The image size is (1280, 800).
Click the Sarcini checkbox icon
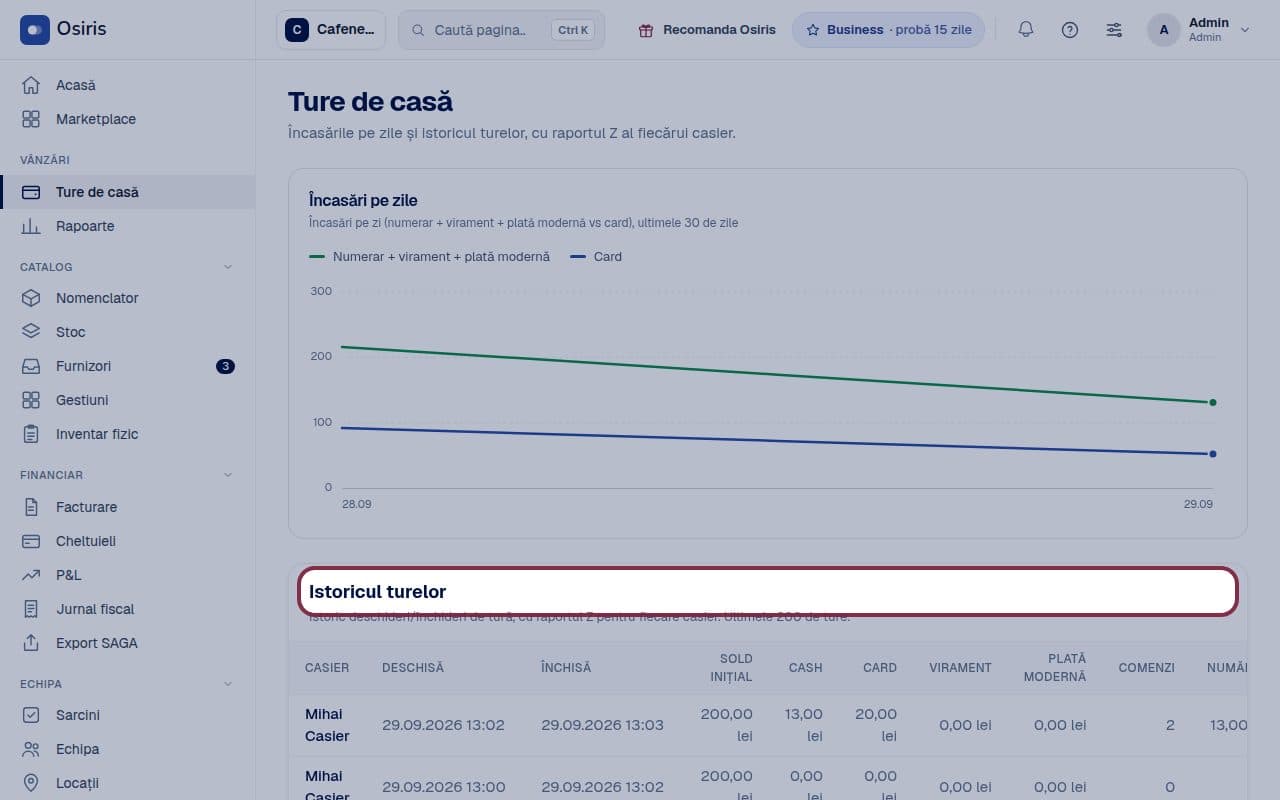click(x=31, y=715)
